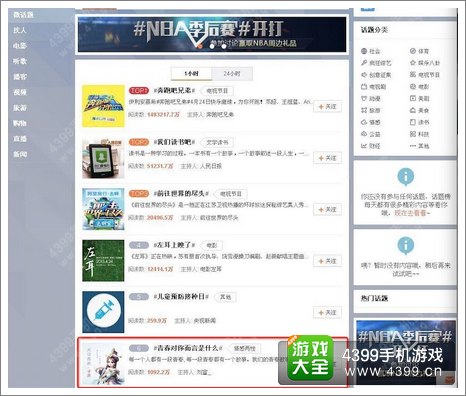Open the #我们读书吧# topic title
The height and width of the screenshot is (396, 466).
pos(174,142)
